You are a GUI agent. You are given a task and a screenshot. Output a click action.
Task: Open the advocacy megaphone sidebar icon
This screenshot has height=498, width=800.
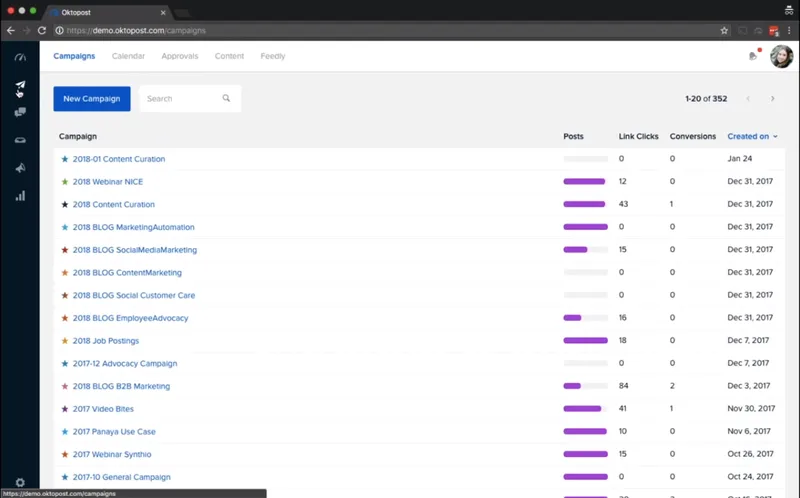point(20,168)
